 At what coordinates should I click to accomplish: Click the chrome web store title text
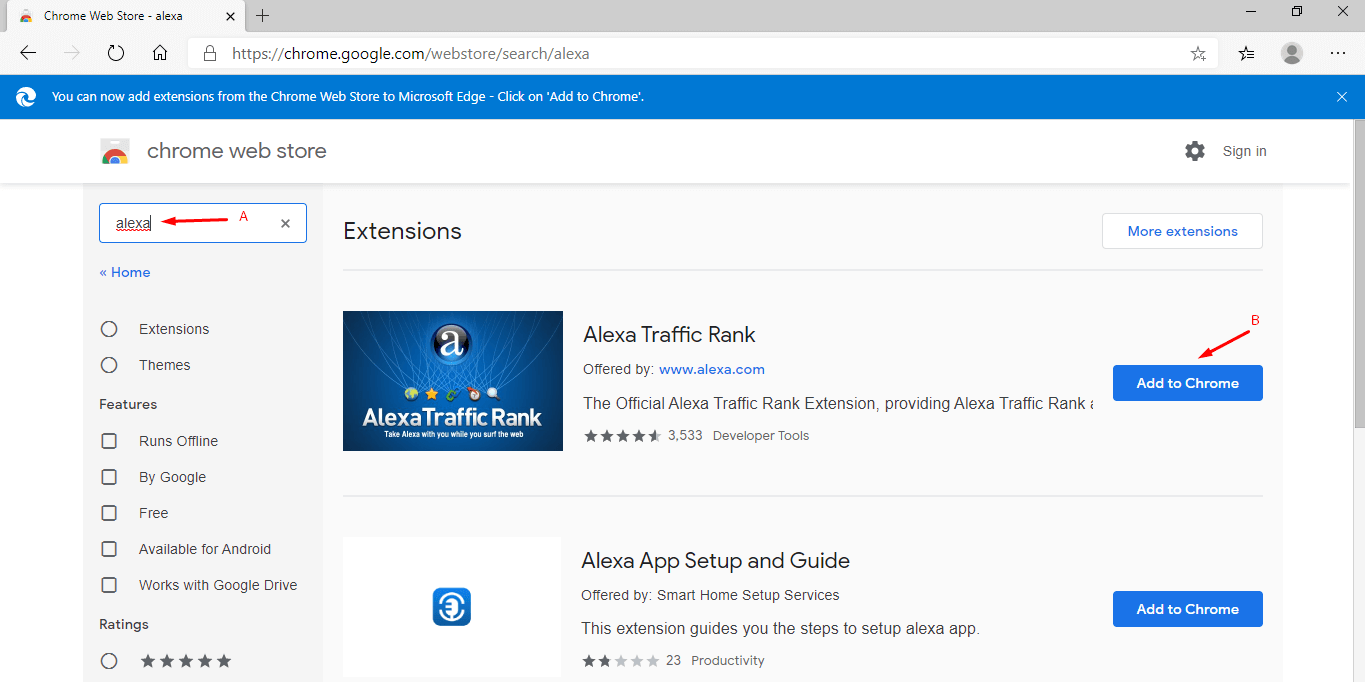coord(237,151)
